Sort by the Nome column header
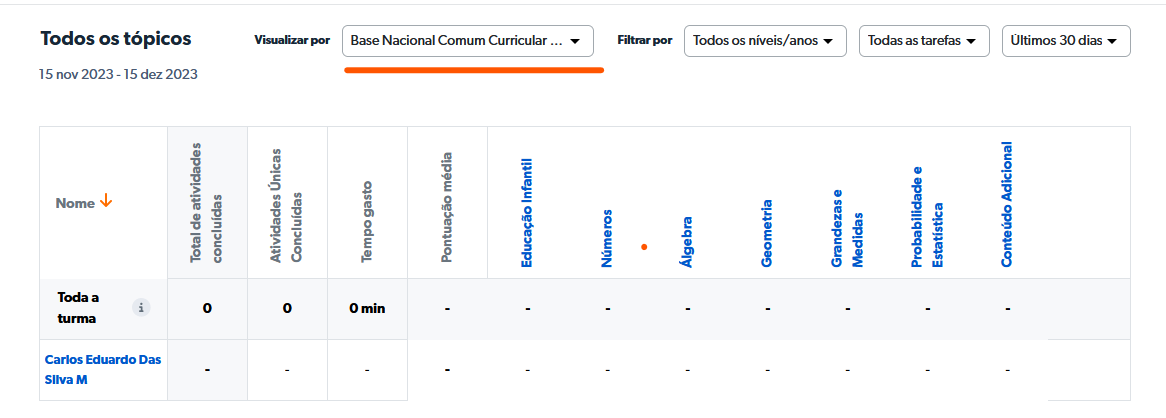The width and height of the screenshot is (1166, 418). point(75,203)
